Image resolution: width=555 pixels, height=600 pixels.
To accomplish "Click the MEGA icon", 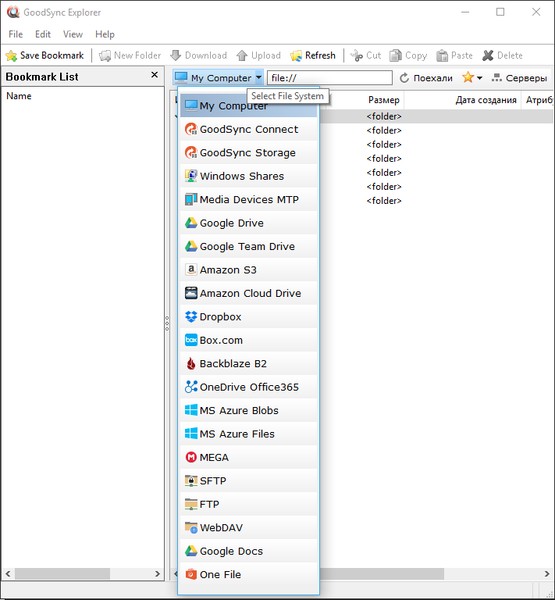I will tap(191, 457).
